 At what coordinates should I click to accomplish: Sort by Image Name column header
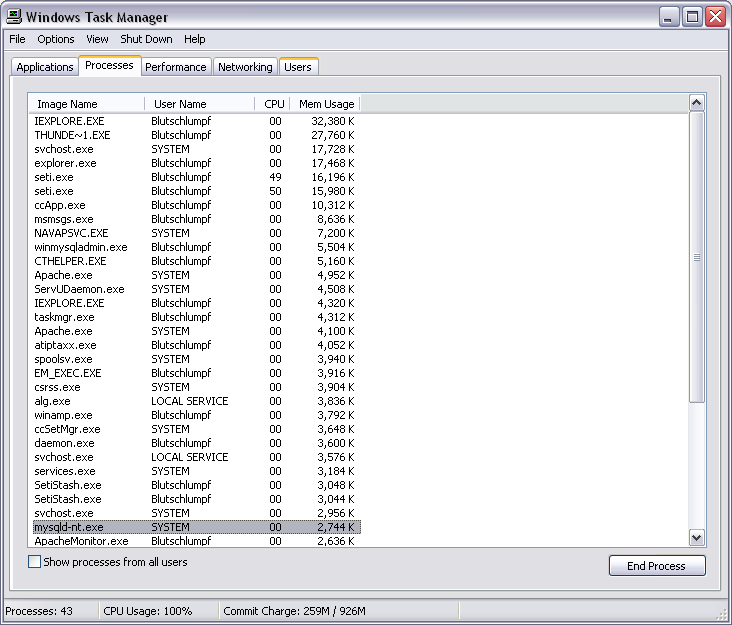click(x=86, y=104)
